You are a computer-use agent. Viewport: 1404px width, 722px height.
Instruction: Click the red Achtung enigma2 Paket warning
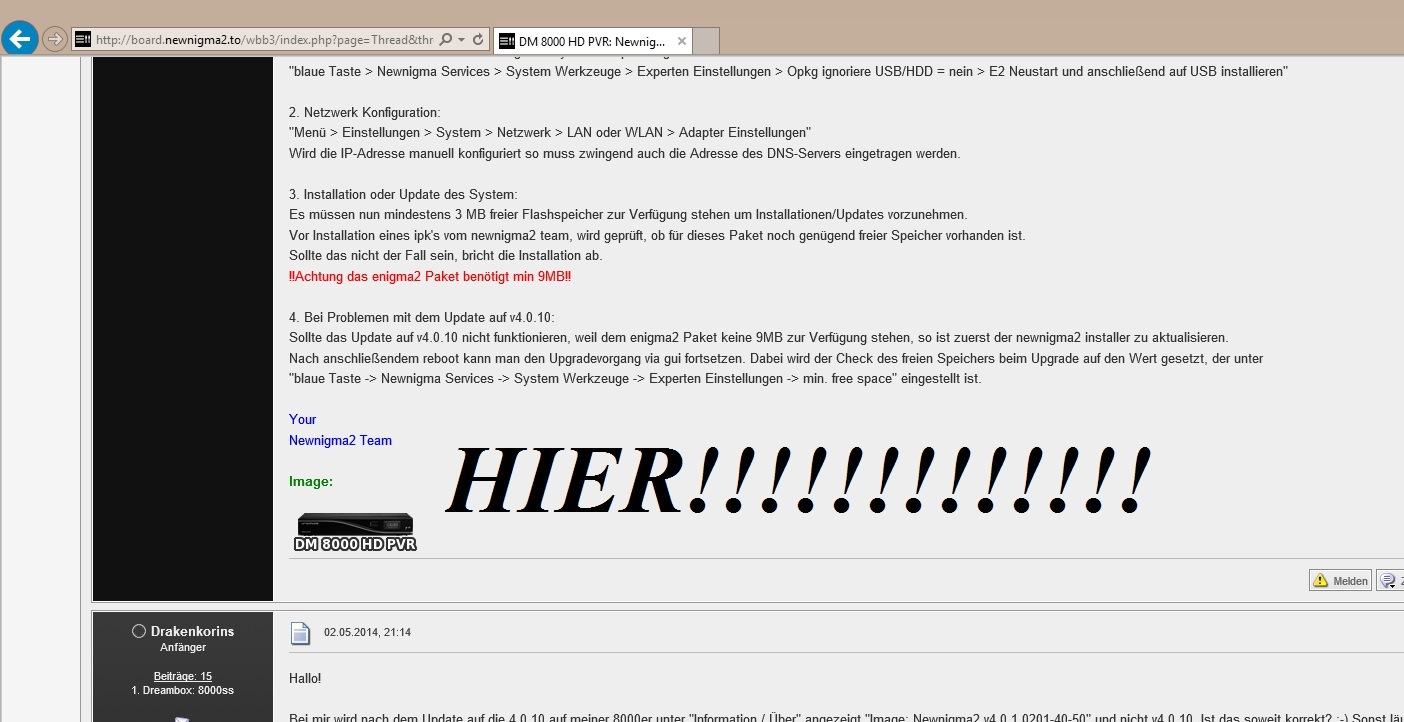(430, 276)
